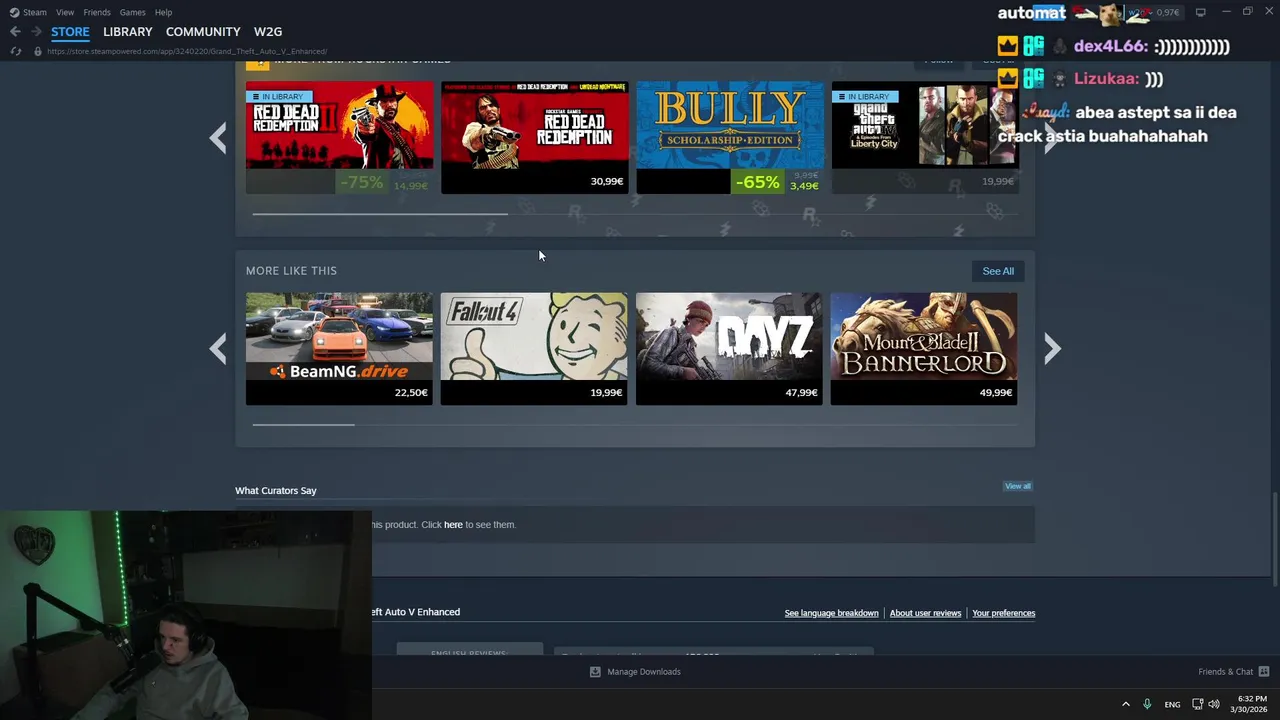Open Red Dead Redemption II game card

340,138
